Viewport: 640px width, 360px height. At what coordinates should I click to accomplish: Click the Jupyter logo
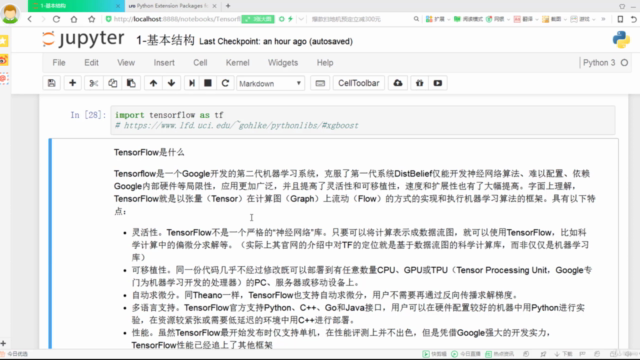[x=83, y=39]
